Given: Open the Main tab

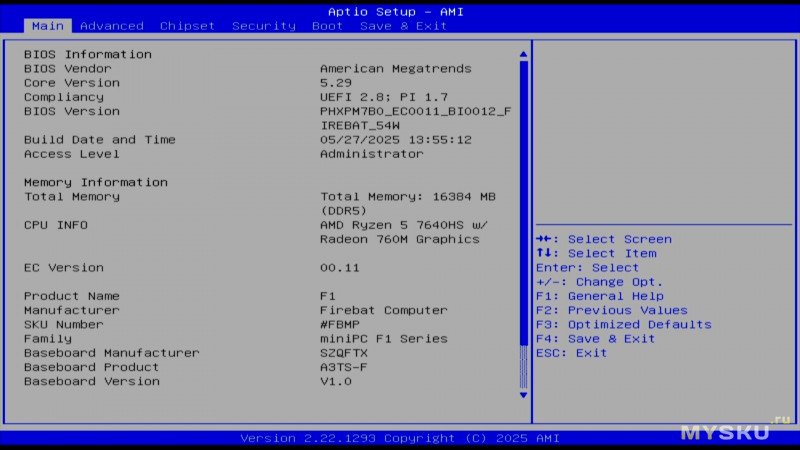Looking at the screenshot, I should click(47, 26).
